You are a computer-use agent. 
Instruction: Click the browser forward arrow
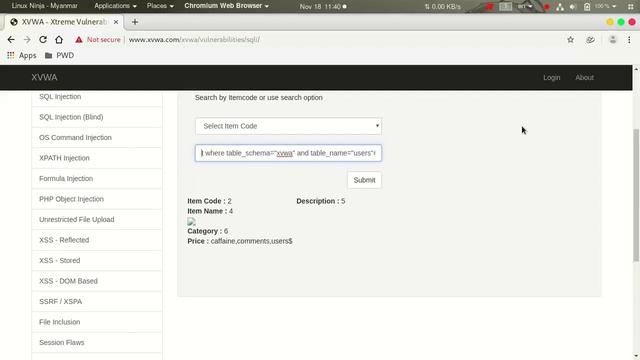27,40
